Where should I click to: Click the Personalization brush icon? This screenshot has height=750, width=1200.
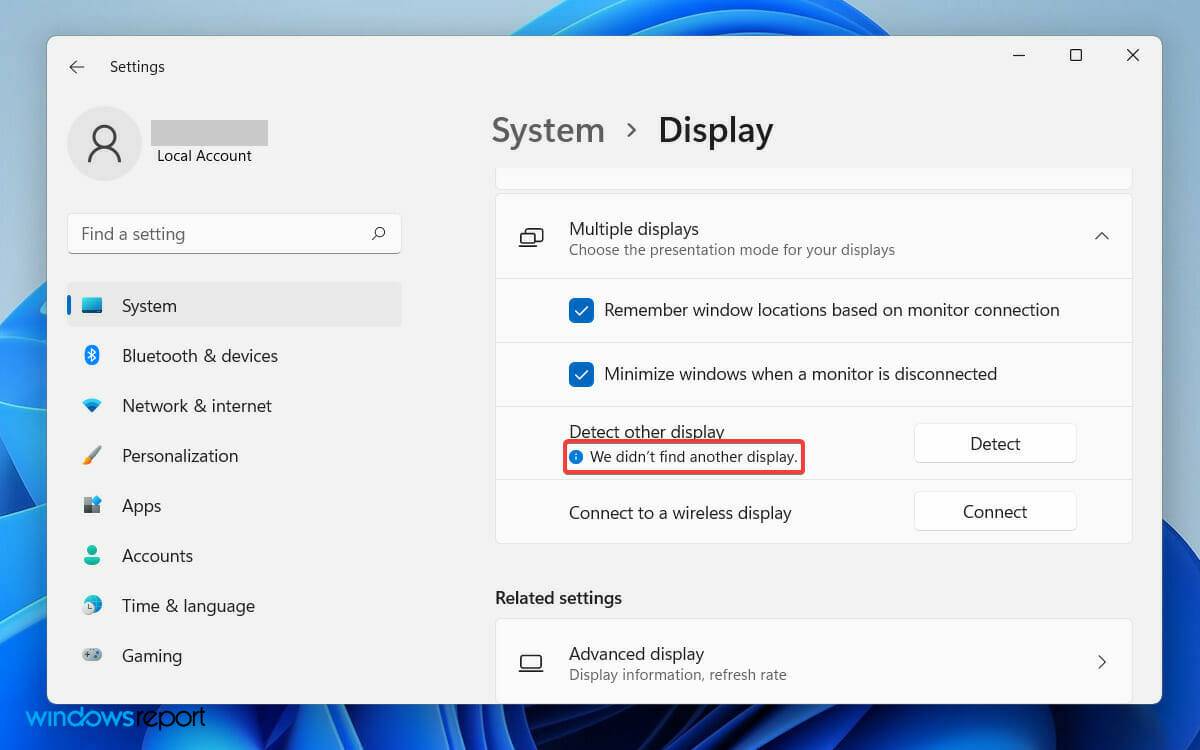click(x=91, y=455)
